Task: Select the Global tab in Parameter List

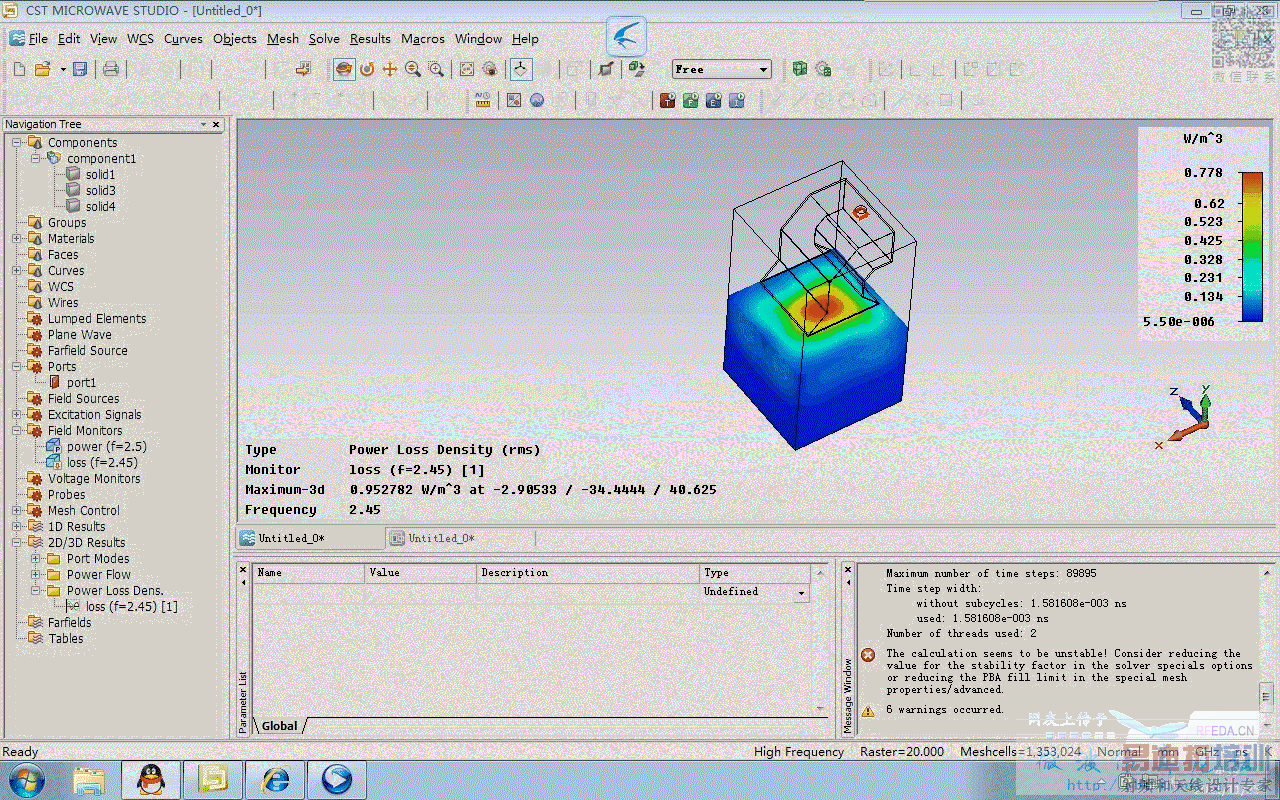Action: 280,726
